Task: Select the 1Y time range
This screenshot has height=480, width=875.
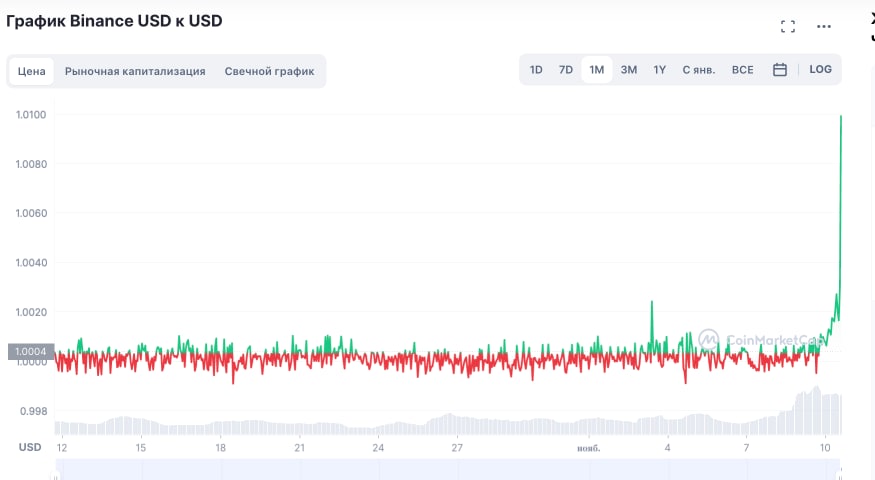Action: pyautogui.click(x=660, y=70)
